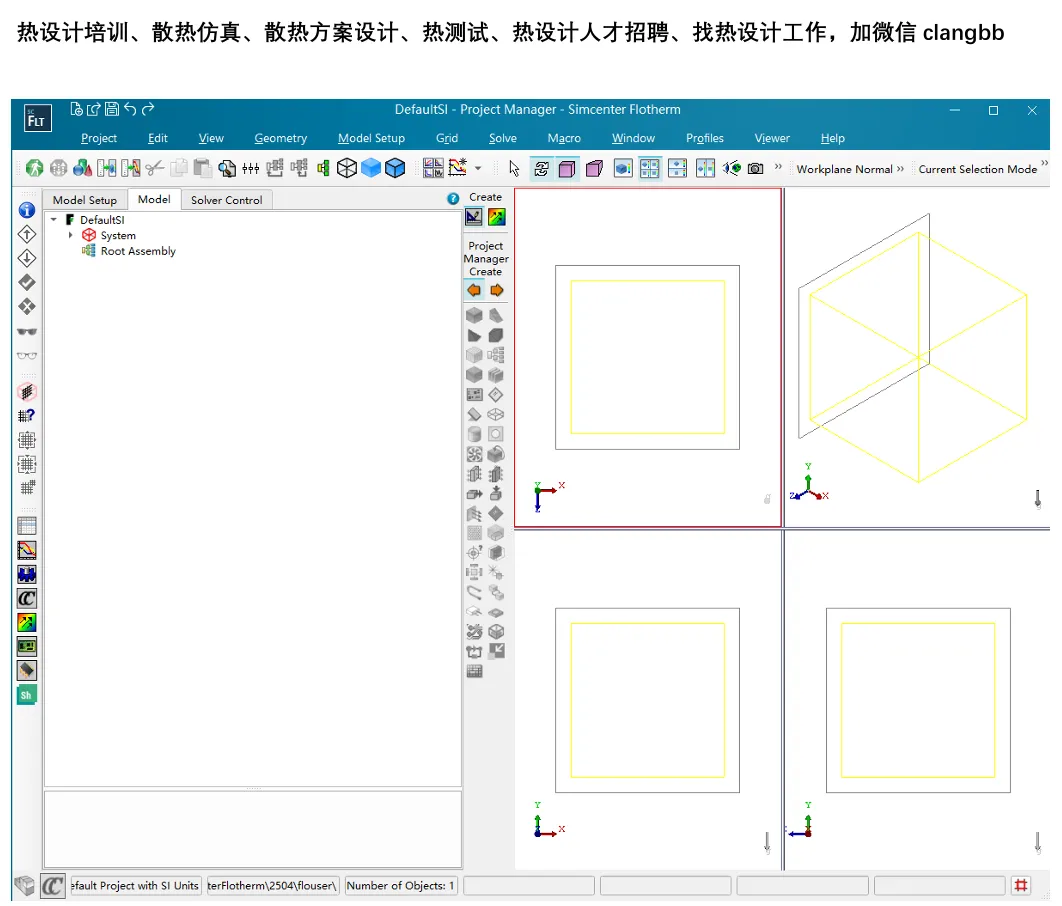Toggle the wireframe cube display mode
Viewport: 1062px width, 906px height.
pyautogui.click(x=347, y=168)
